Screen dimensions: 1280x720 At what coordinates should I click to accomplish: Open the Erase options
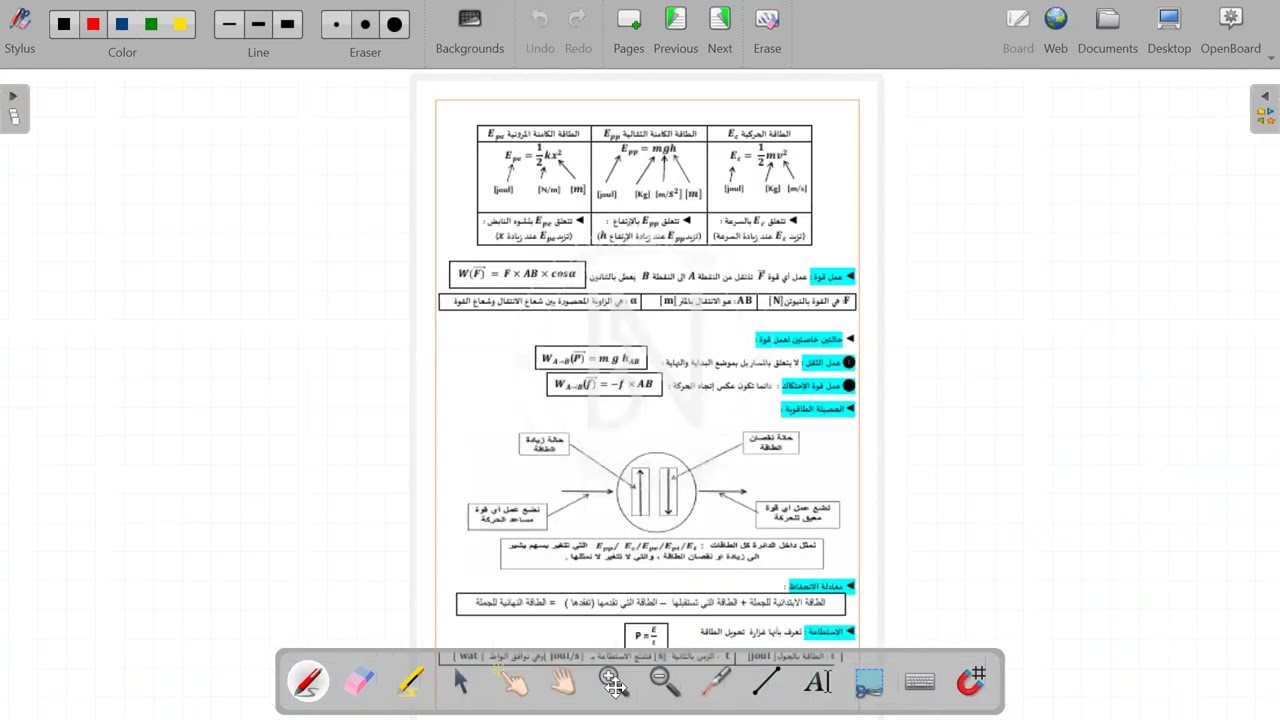click(x=767, y=32)
